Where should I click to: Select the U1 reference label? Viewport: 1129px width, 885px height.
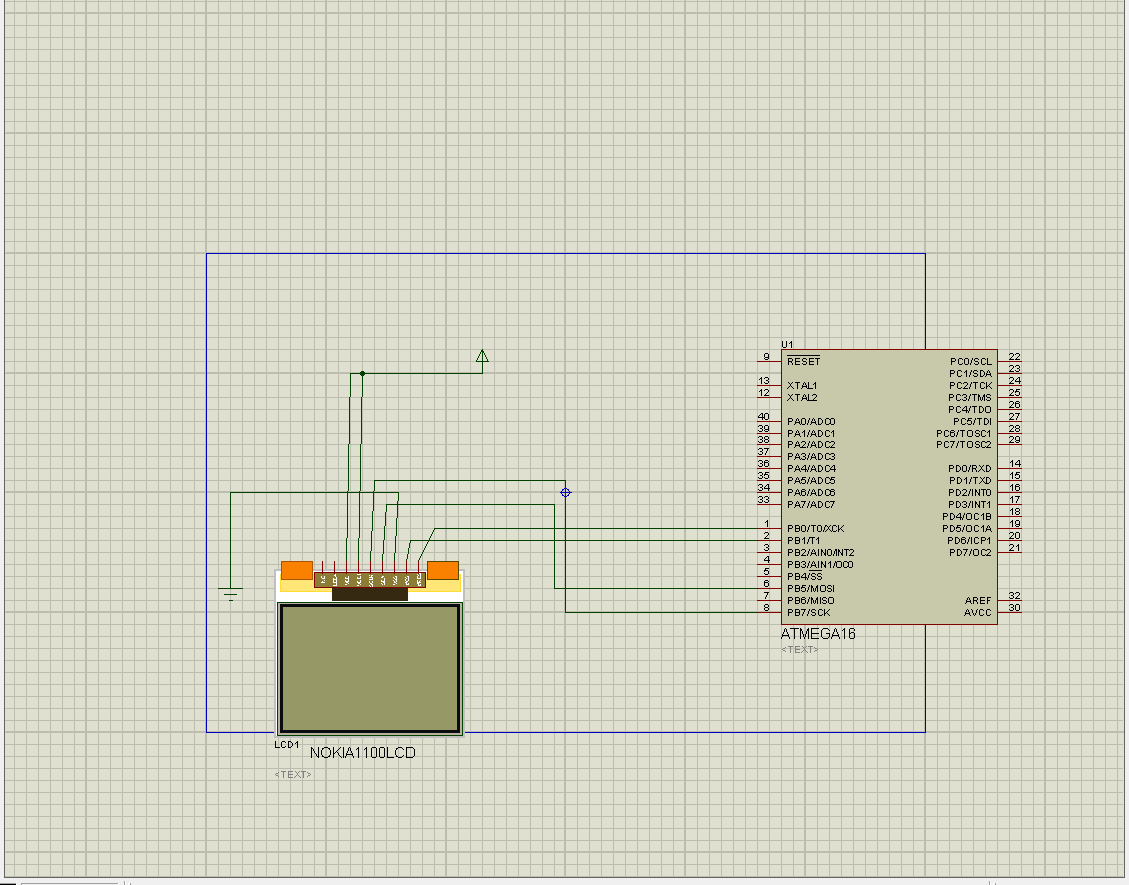[x=787, y=344]
